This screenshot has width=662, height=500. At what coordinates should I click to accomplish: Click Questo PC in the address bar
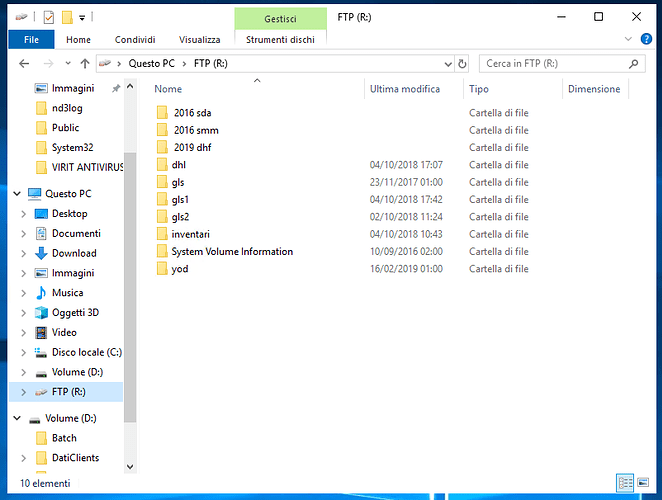point(152,64)
